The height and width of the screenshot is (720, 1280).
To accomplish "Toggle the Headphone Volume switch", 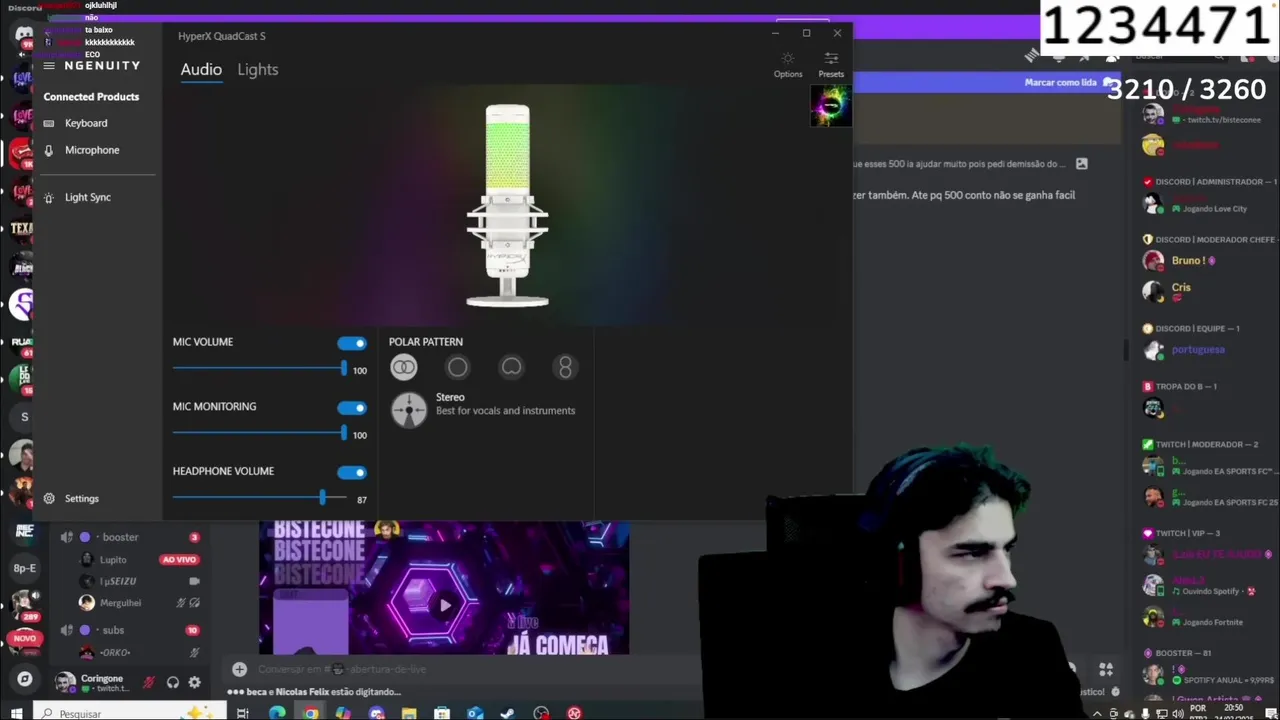I will (x=352, y=472).
